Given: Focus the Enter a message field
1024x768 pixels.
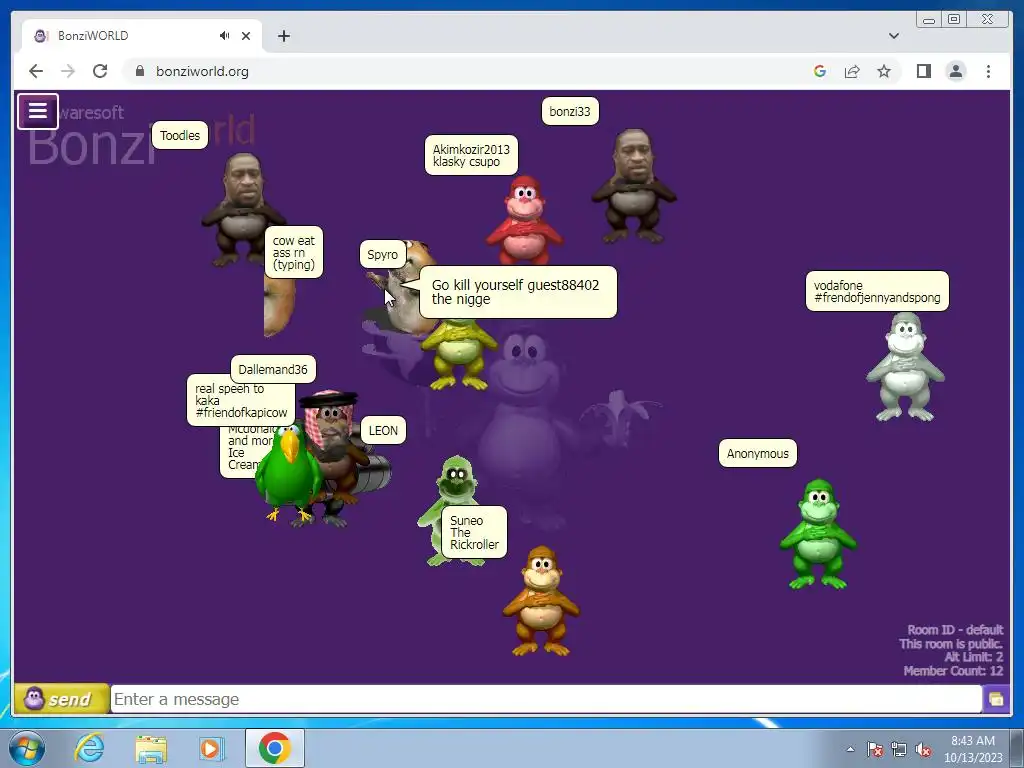Looking at the screenshot, I should [546, 699].
